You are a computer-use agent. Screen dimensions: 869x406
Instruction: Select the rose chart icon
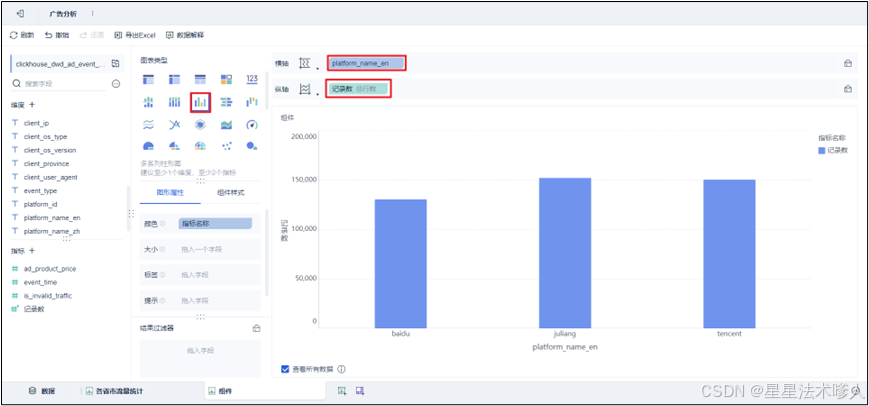click(174, 146)
